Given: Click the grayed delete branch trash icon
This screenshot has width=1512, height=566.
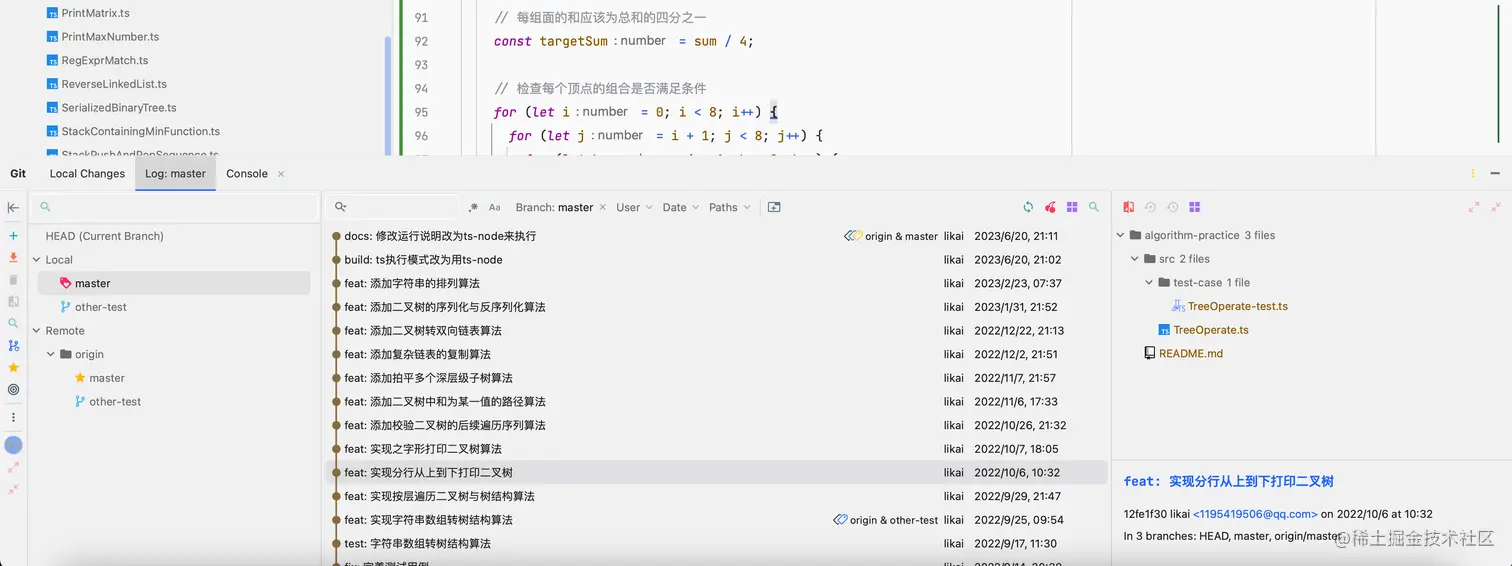Looking at the screenshot, I should [x=13, y=279].
